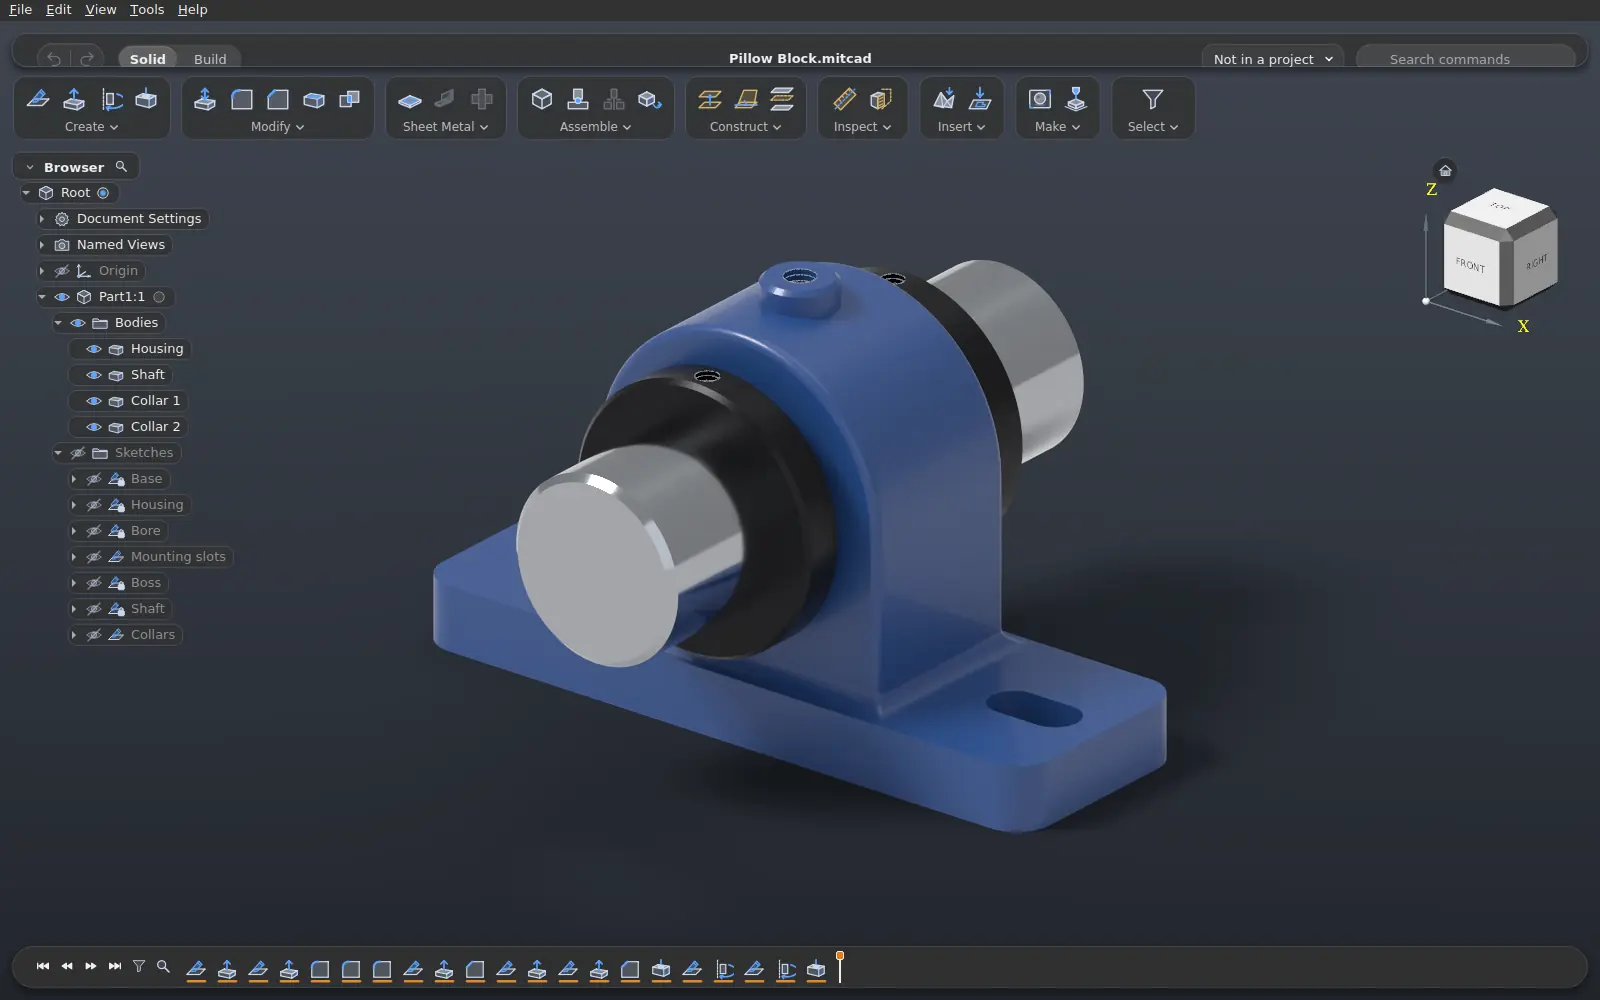The width and height of the screenshot is (1600, 1000).
Task: Expand the Bore sketch node
Action: (x=74, y=531)
